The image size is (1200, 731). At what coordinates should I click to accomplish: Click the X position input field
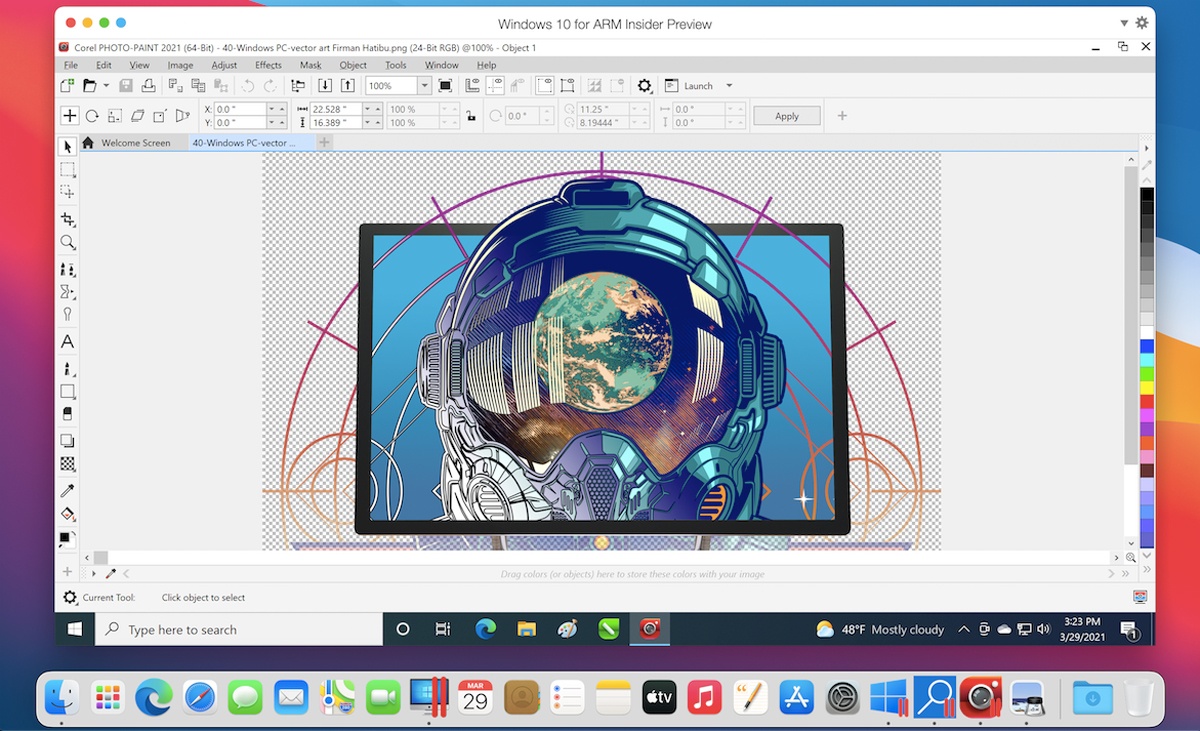[239, 109]
